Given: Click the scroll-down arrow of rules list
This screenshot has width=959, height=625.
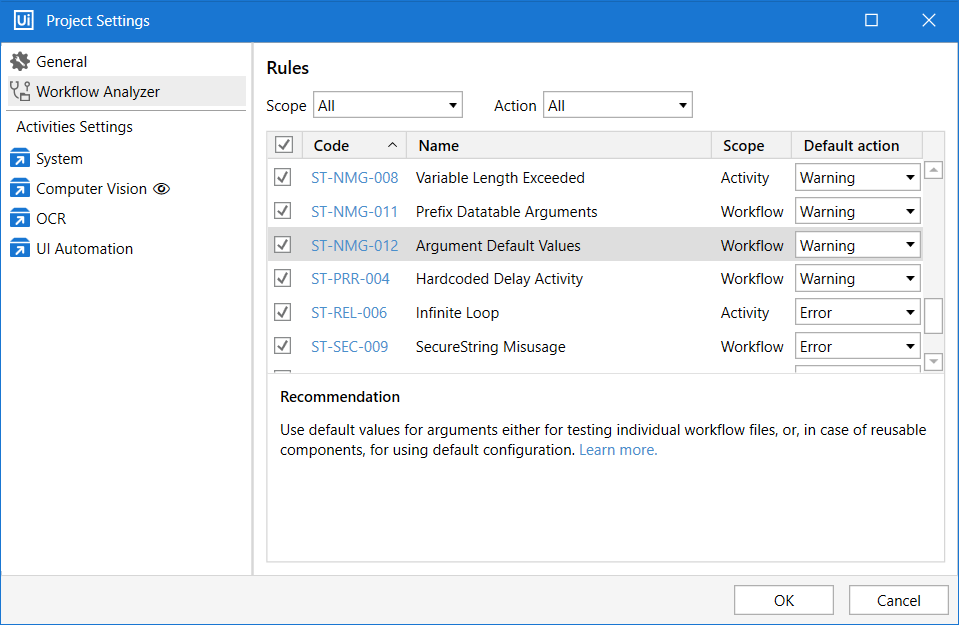Looking at the screenshot, I should coord(933,361).
